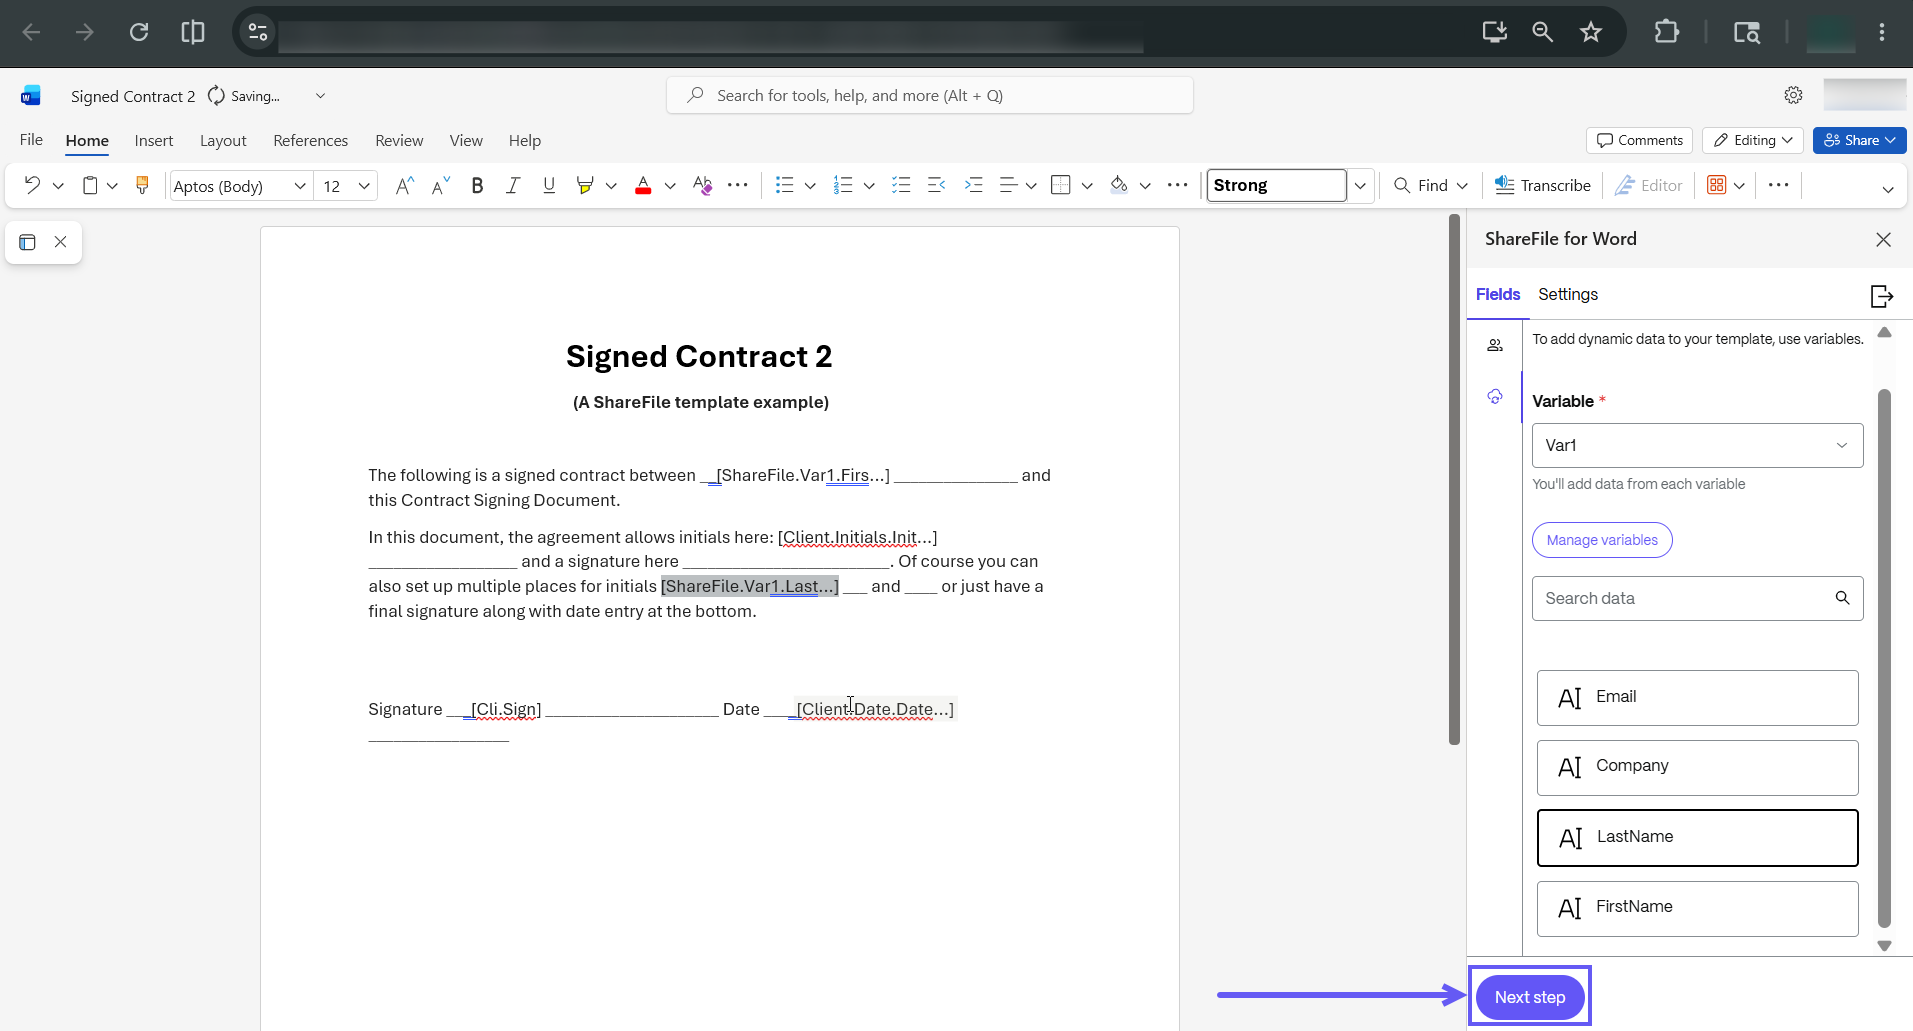
Task: Open the recipients people icon in ShareFile sidebar
Action: click(1495, 346)
